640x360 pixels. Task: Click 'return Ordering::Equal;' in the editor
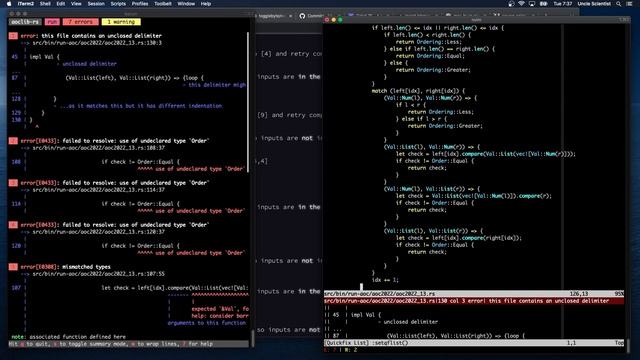(x=430, y=56)
